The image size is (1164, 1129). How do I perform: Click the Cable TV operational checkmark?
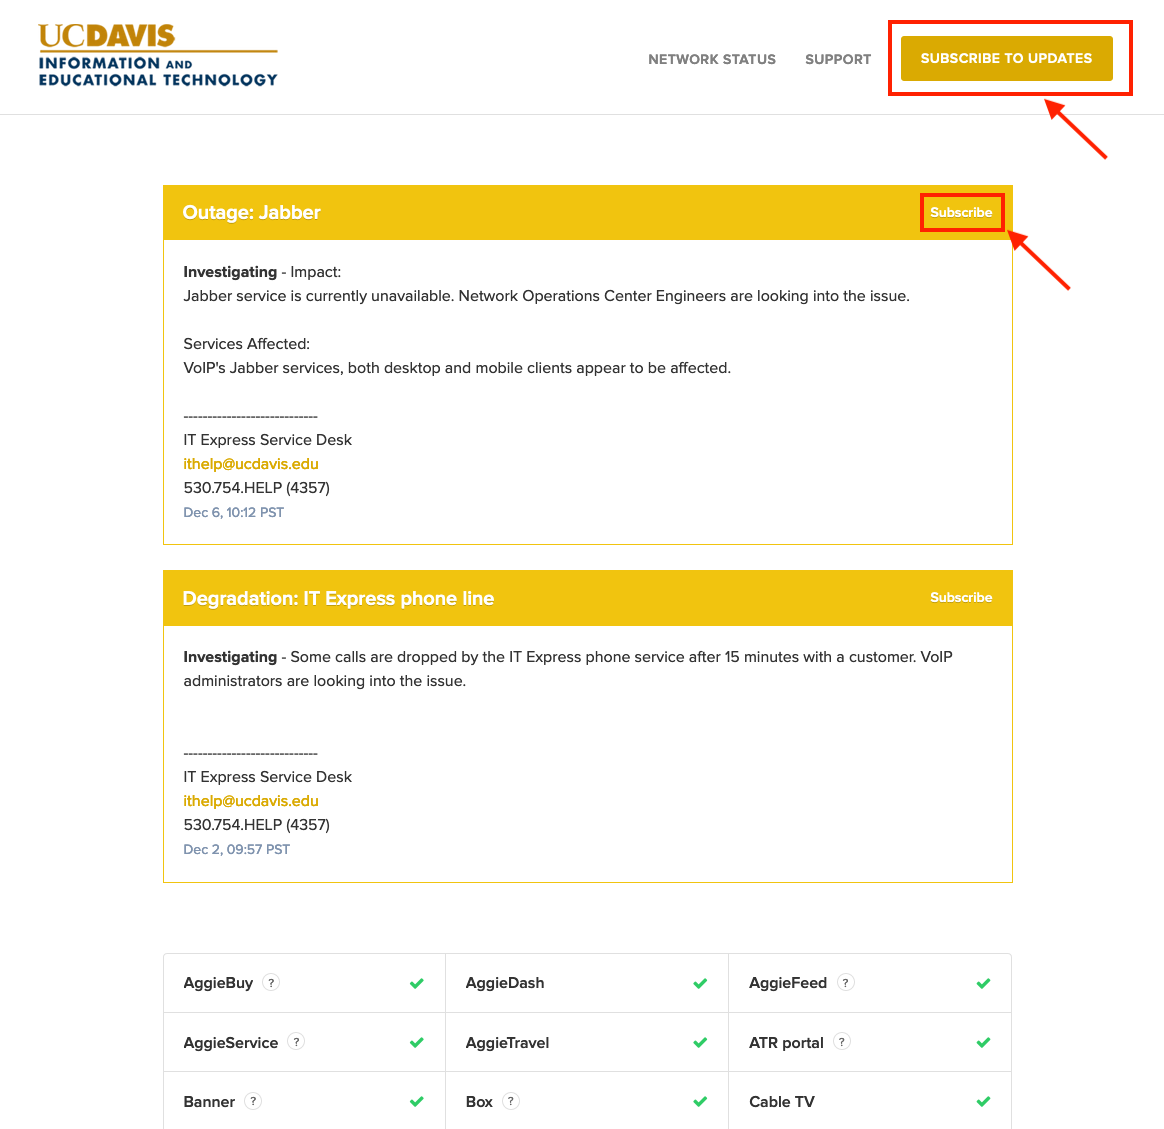984,1102
